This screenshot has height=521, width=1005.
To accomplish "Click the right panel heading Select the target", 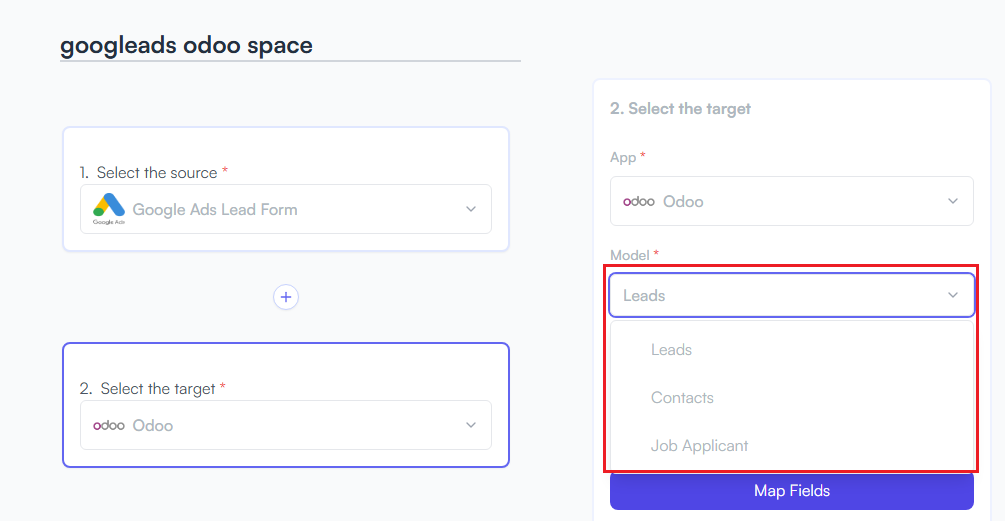I will 680,109.
